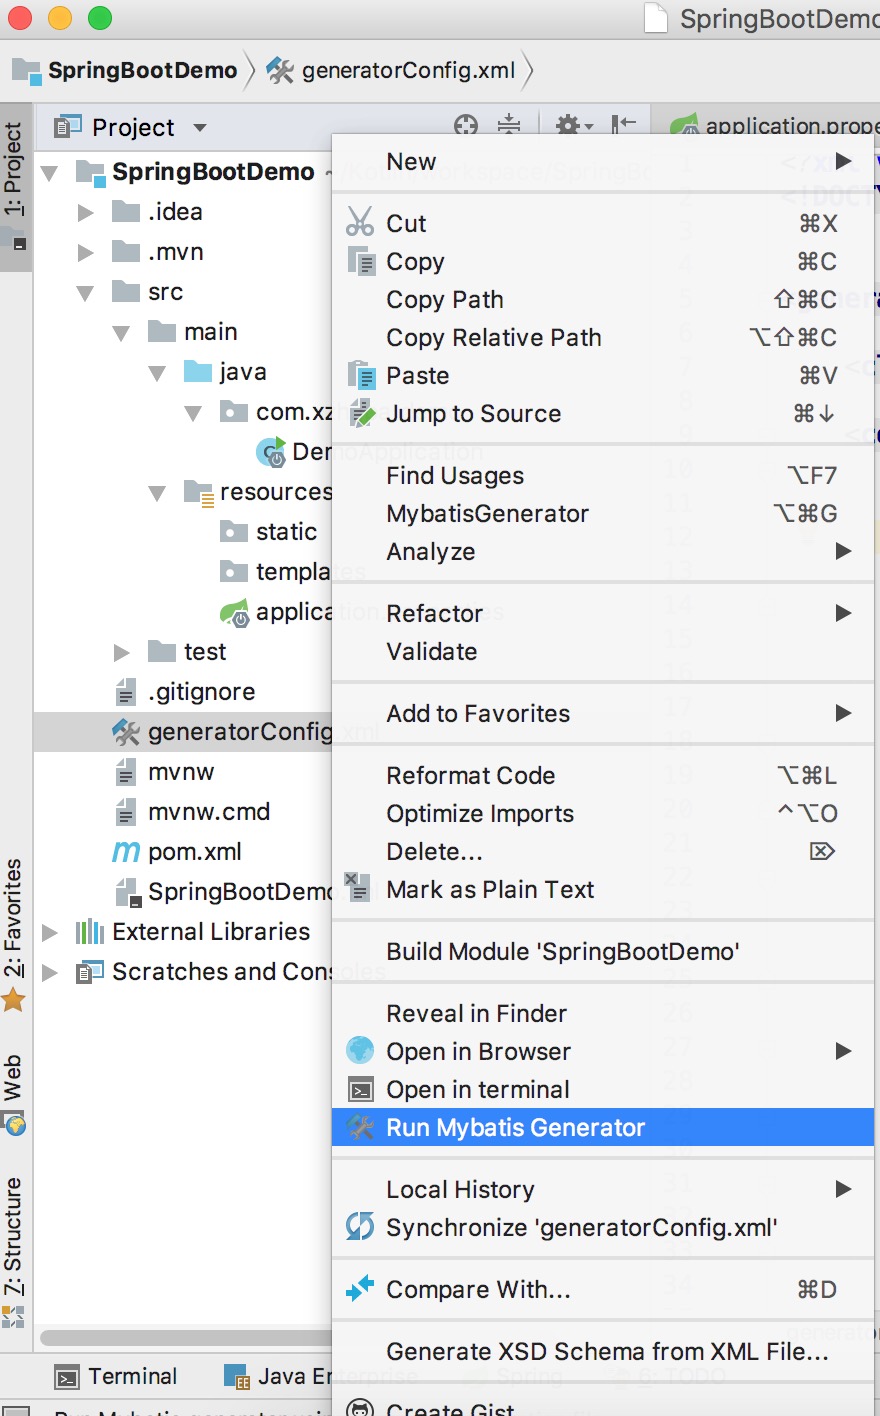Click the Favorites star icon in sidebar

click(13, 999)
